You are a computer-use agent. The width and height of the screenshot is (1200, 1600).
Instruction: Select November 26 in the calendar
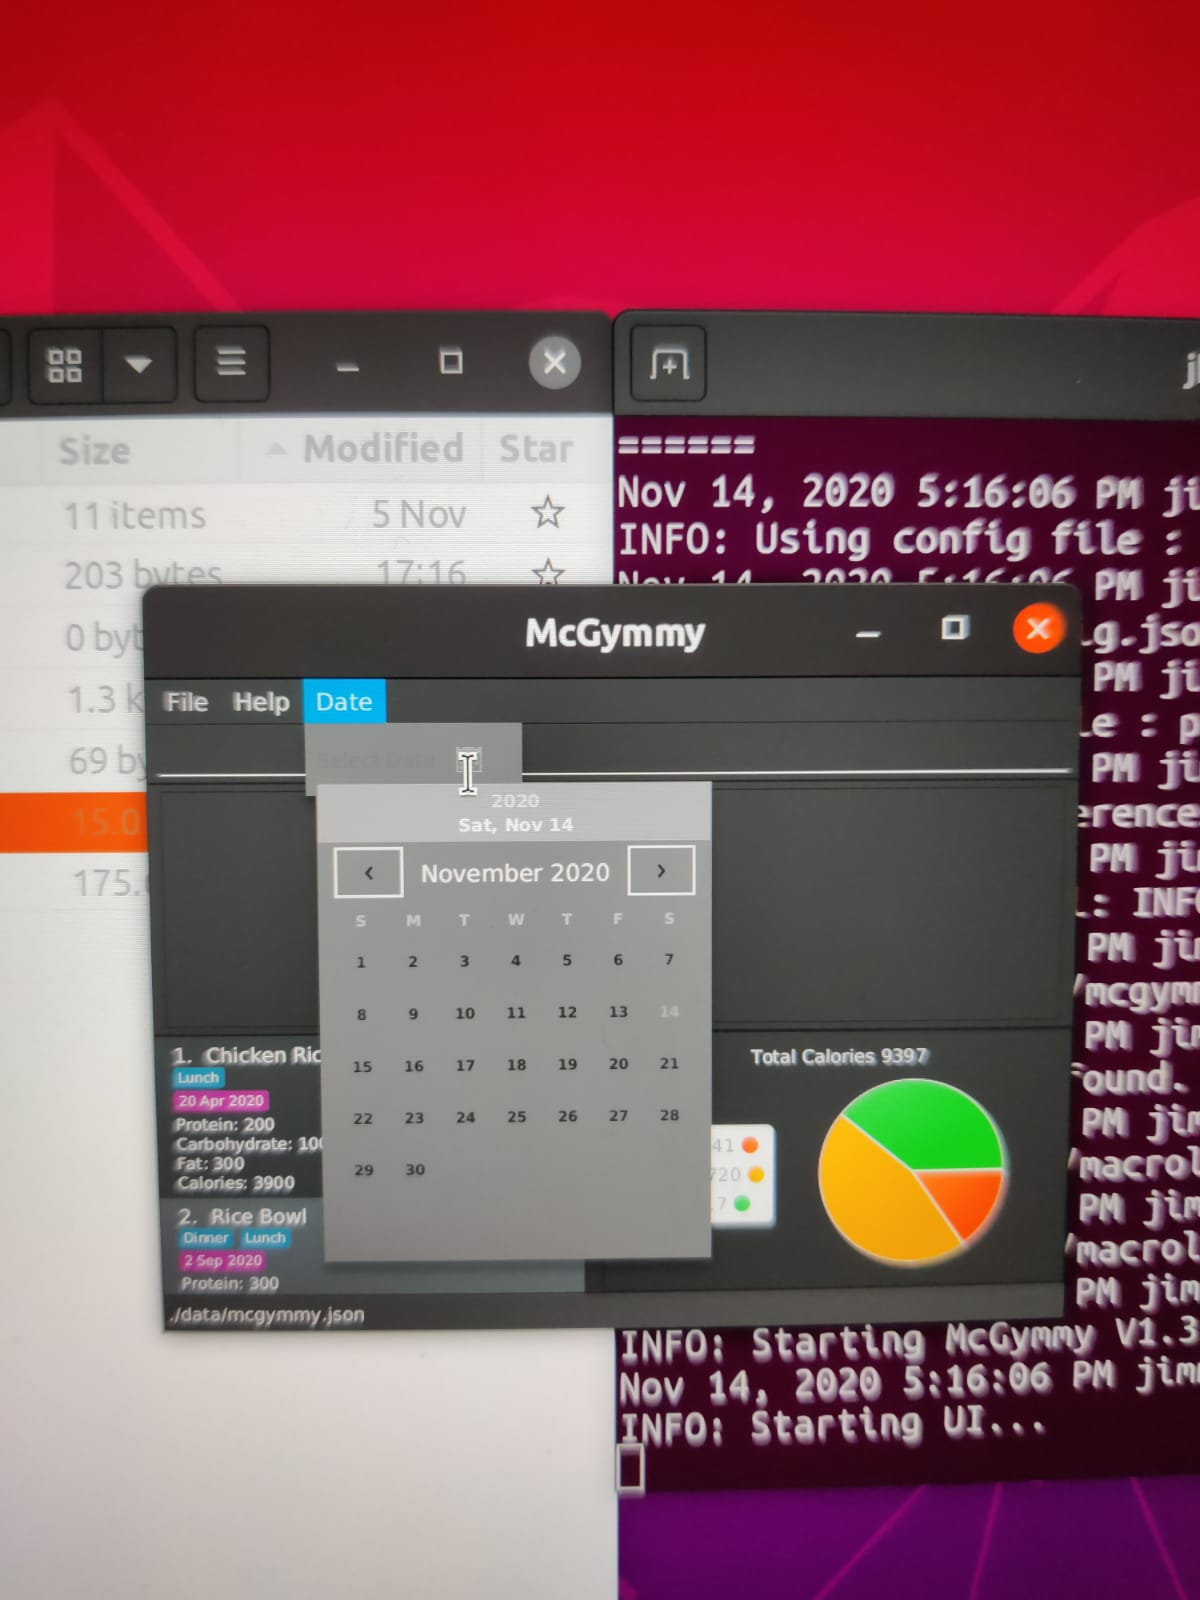(567, 1116)
